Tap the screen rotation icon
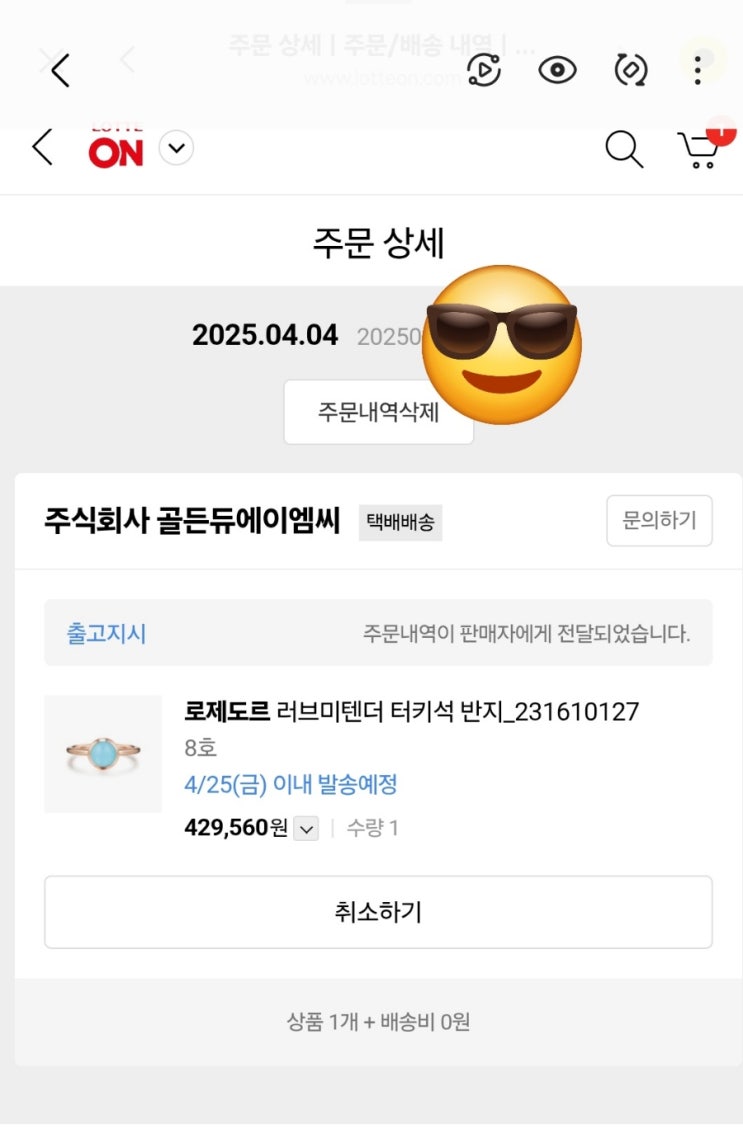The height and width of the screenshot is (1148, 743). click(x=630, y=70)
